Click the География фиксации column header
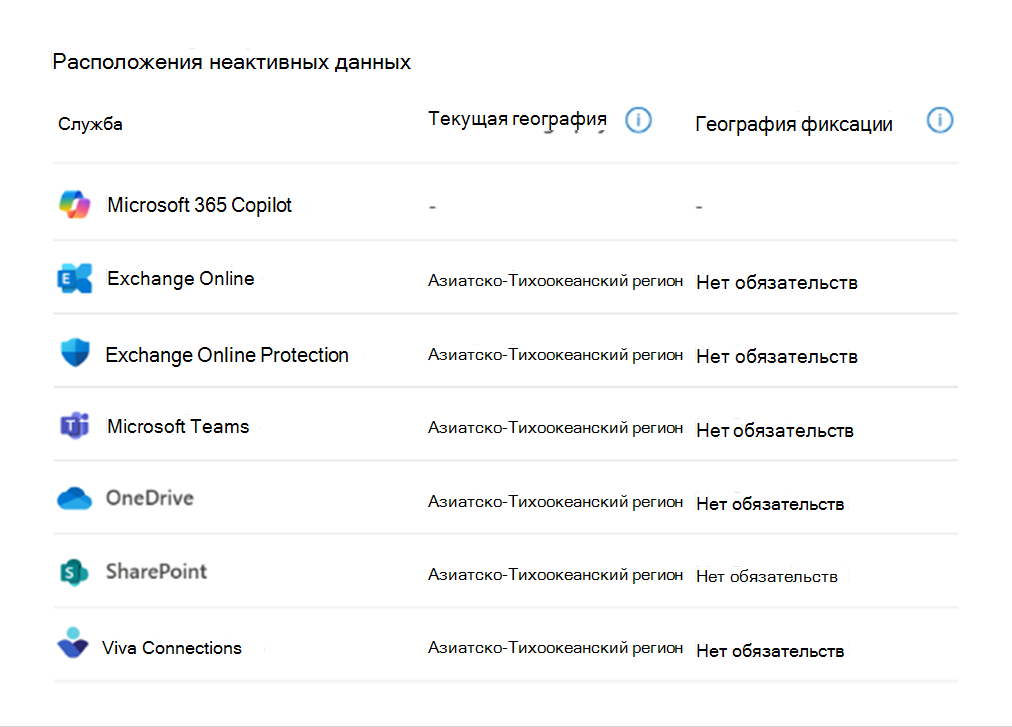 [x=794, y=124]
